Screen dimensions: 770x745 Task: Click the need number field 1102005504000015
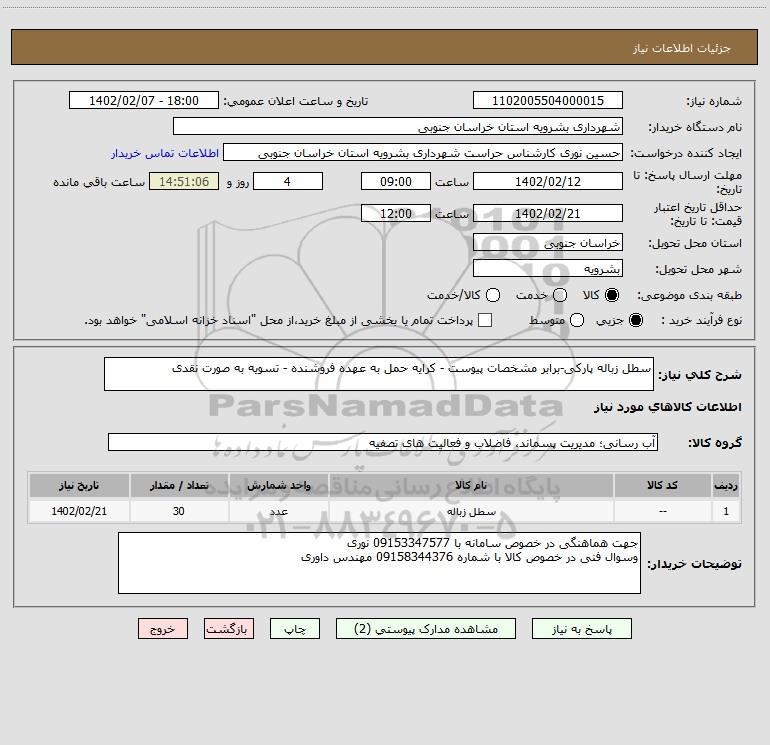(x=548, y=100)
